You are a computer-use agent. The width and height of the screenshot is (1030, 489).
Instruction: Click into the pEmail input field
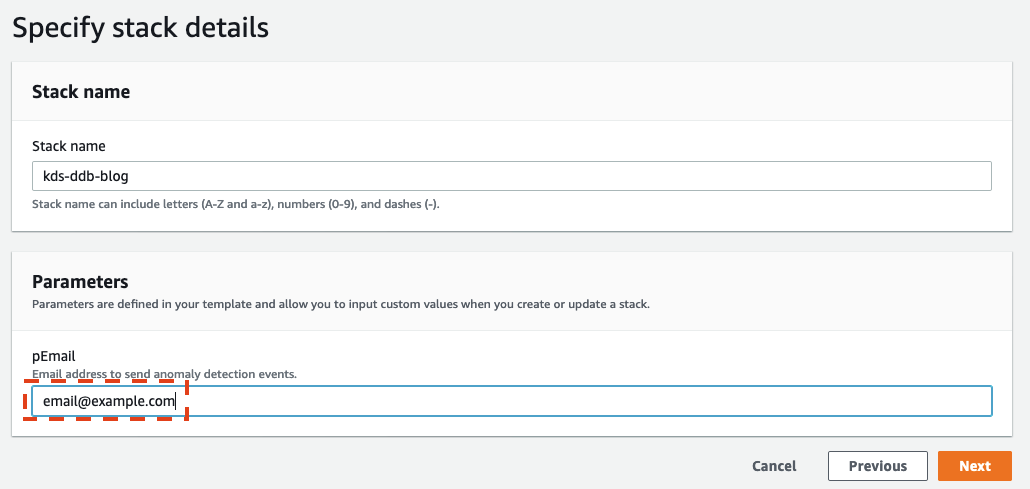[x=512, y=401]
